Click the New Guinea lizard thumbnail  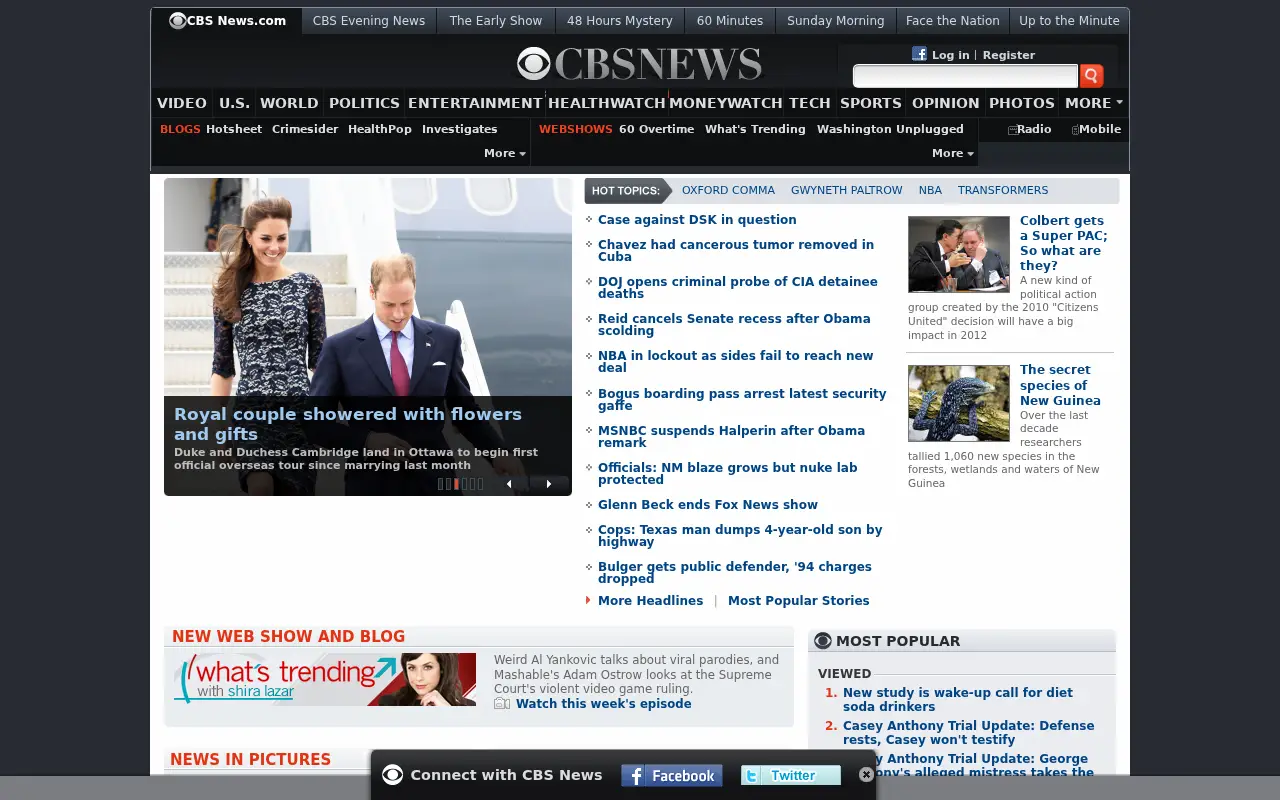(959, 403)
